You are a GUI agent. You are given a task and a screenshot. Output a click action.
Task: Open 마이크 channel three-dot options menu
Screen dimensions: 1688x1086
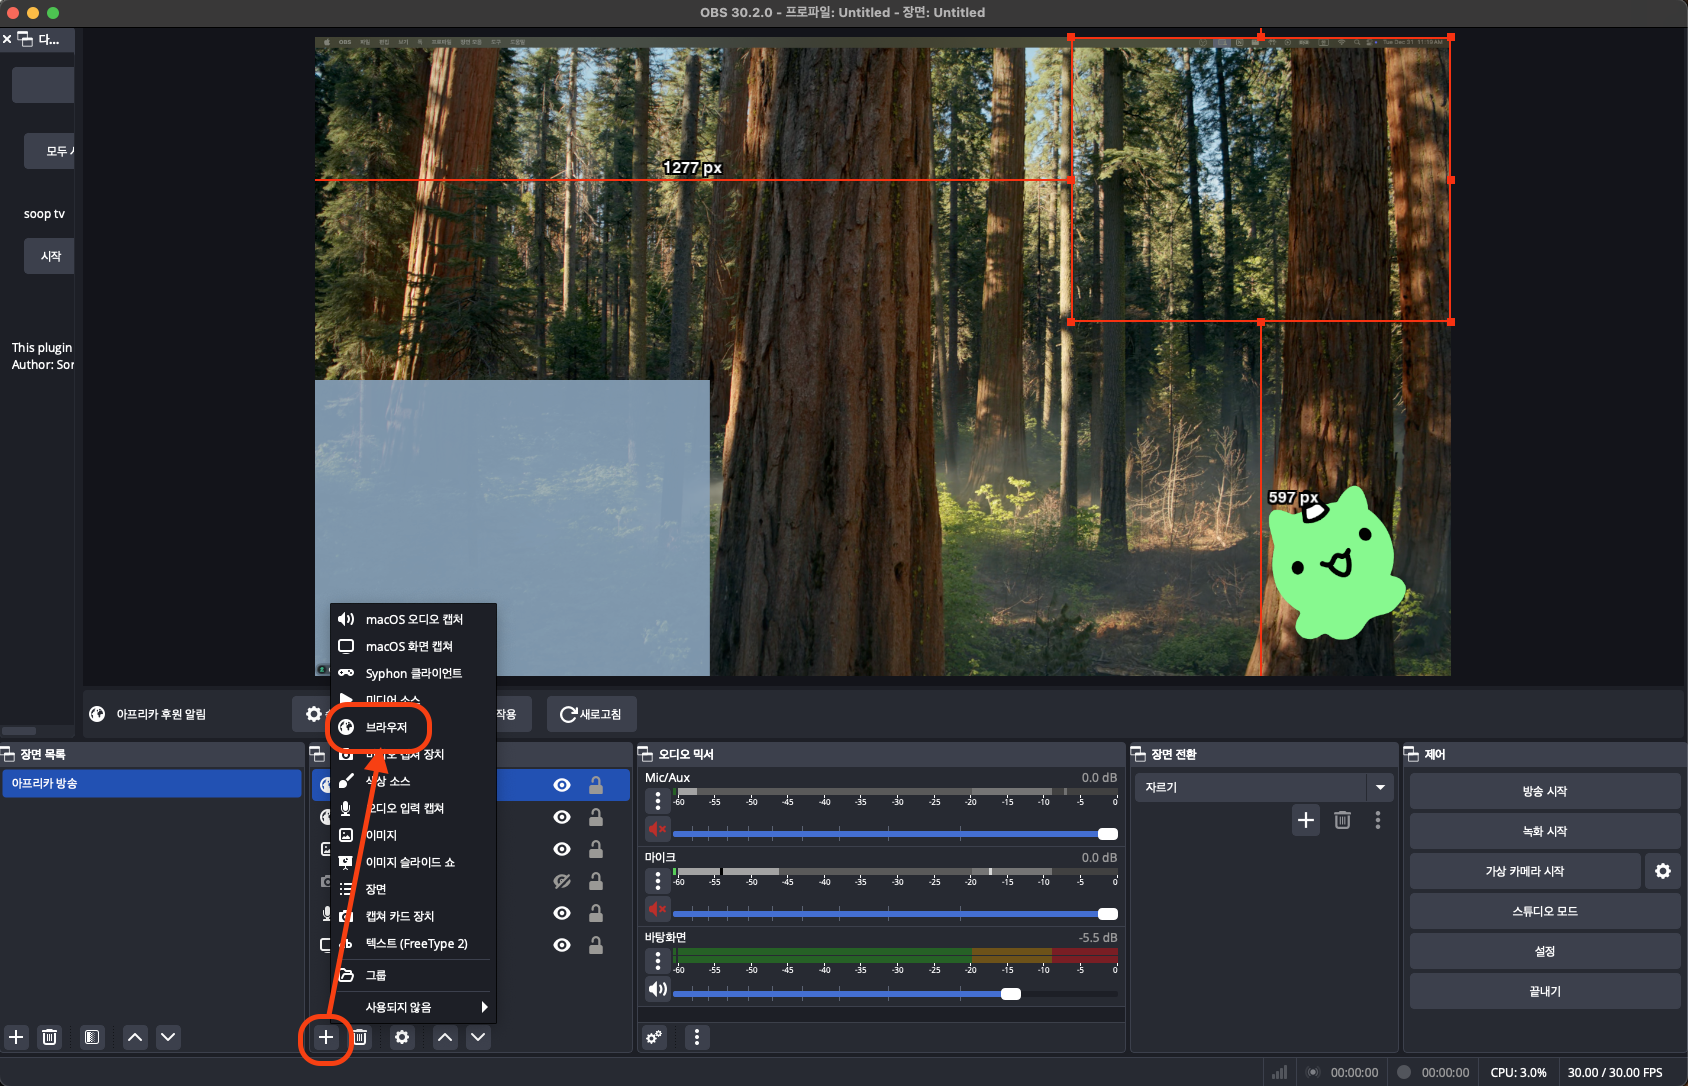point(657,881)
